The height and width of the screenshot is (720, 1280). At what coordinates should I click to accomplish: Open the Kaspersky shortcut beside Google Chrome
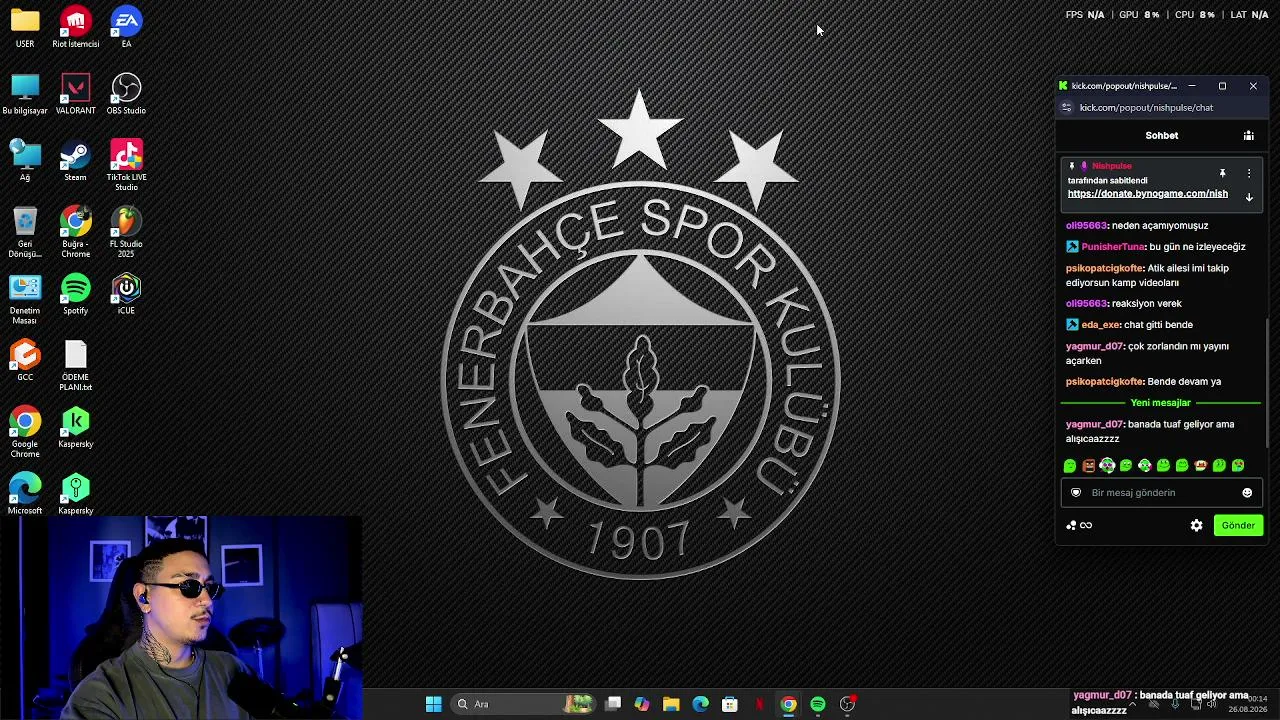point(76,428)
